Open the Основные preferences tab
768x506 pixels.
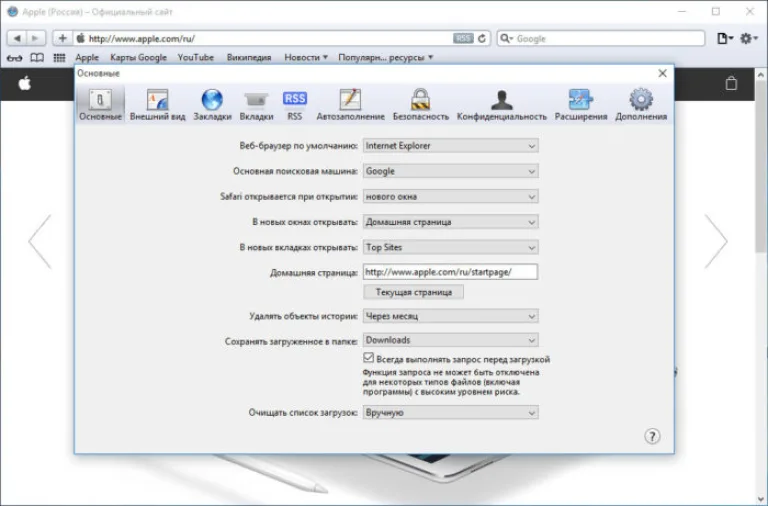tap(100, 104)
